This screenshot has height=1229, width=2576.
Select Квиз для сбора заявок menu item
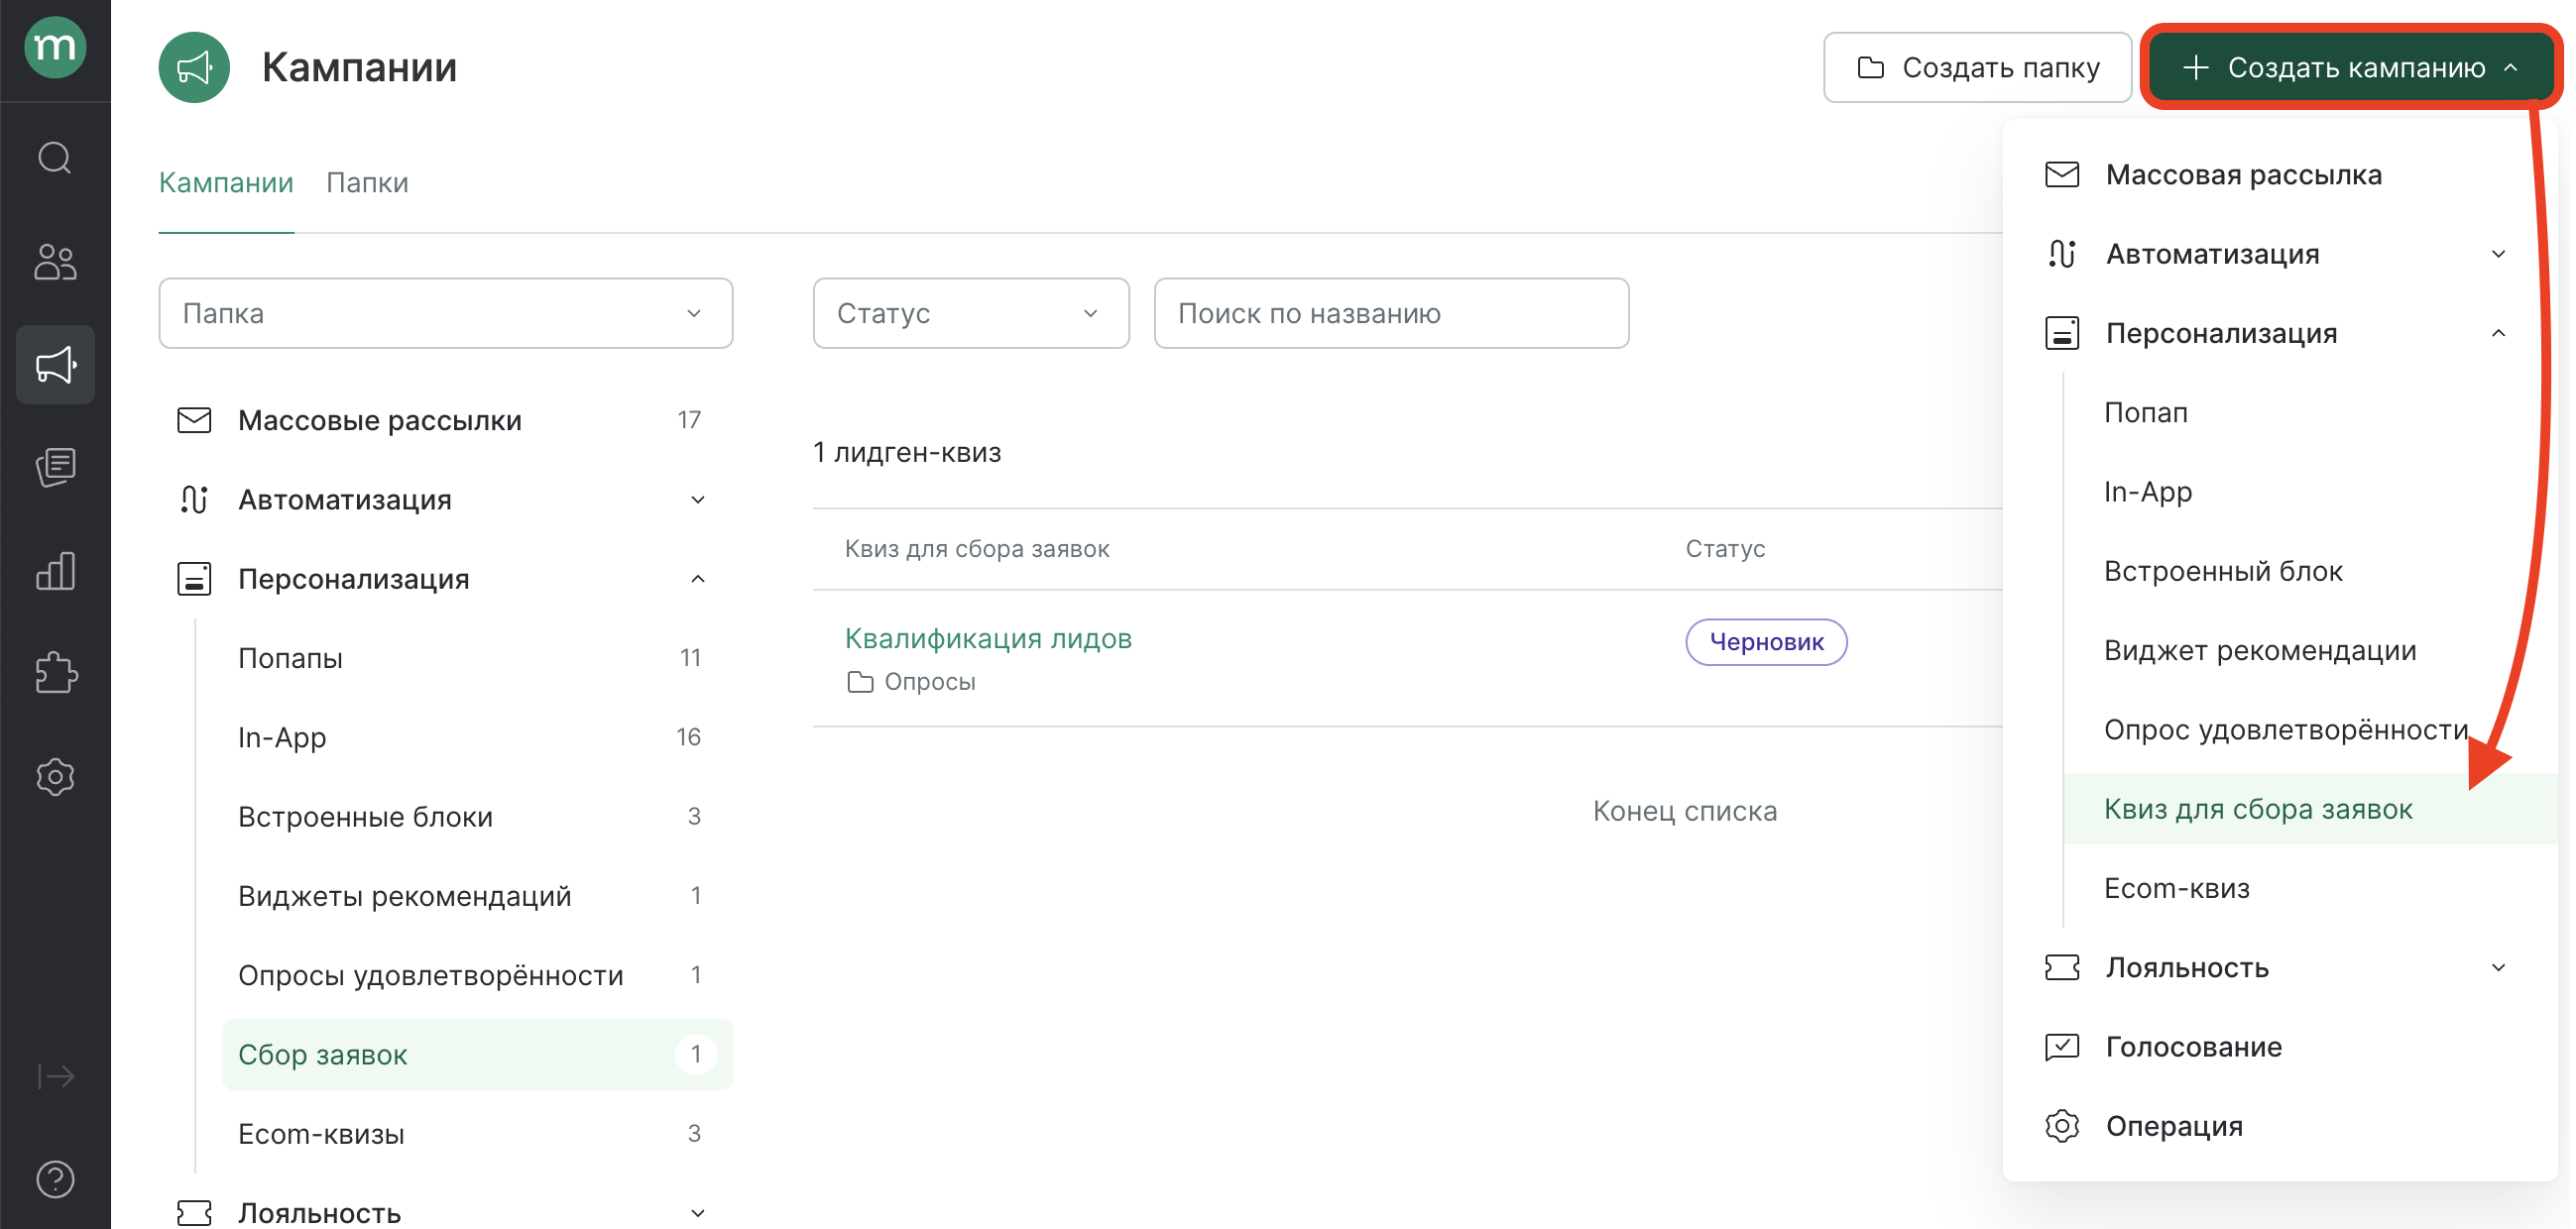(2258, 809)
